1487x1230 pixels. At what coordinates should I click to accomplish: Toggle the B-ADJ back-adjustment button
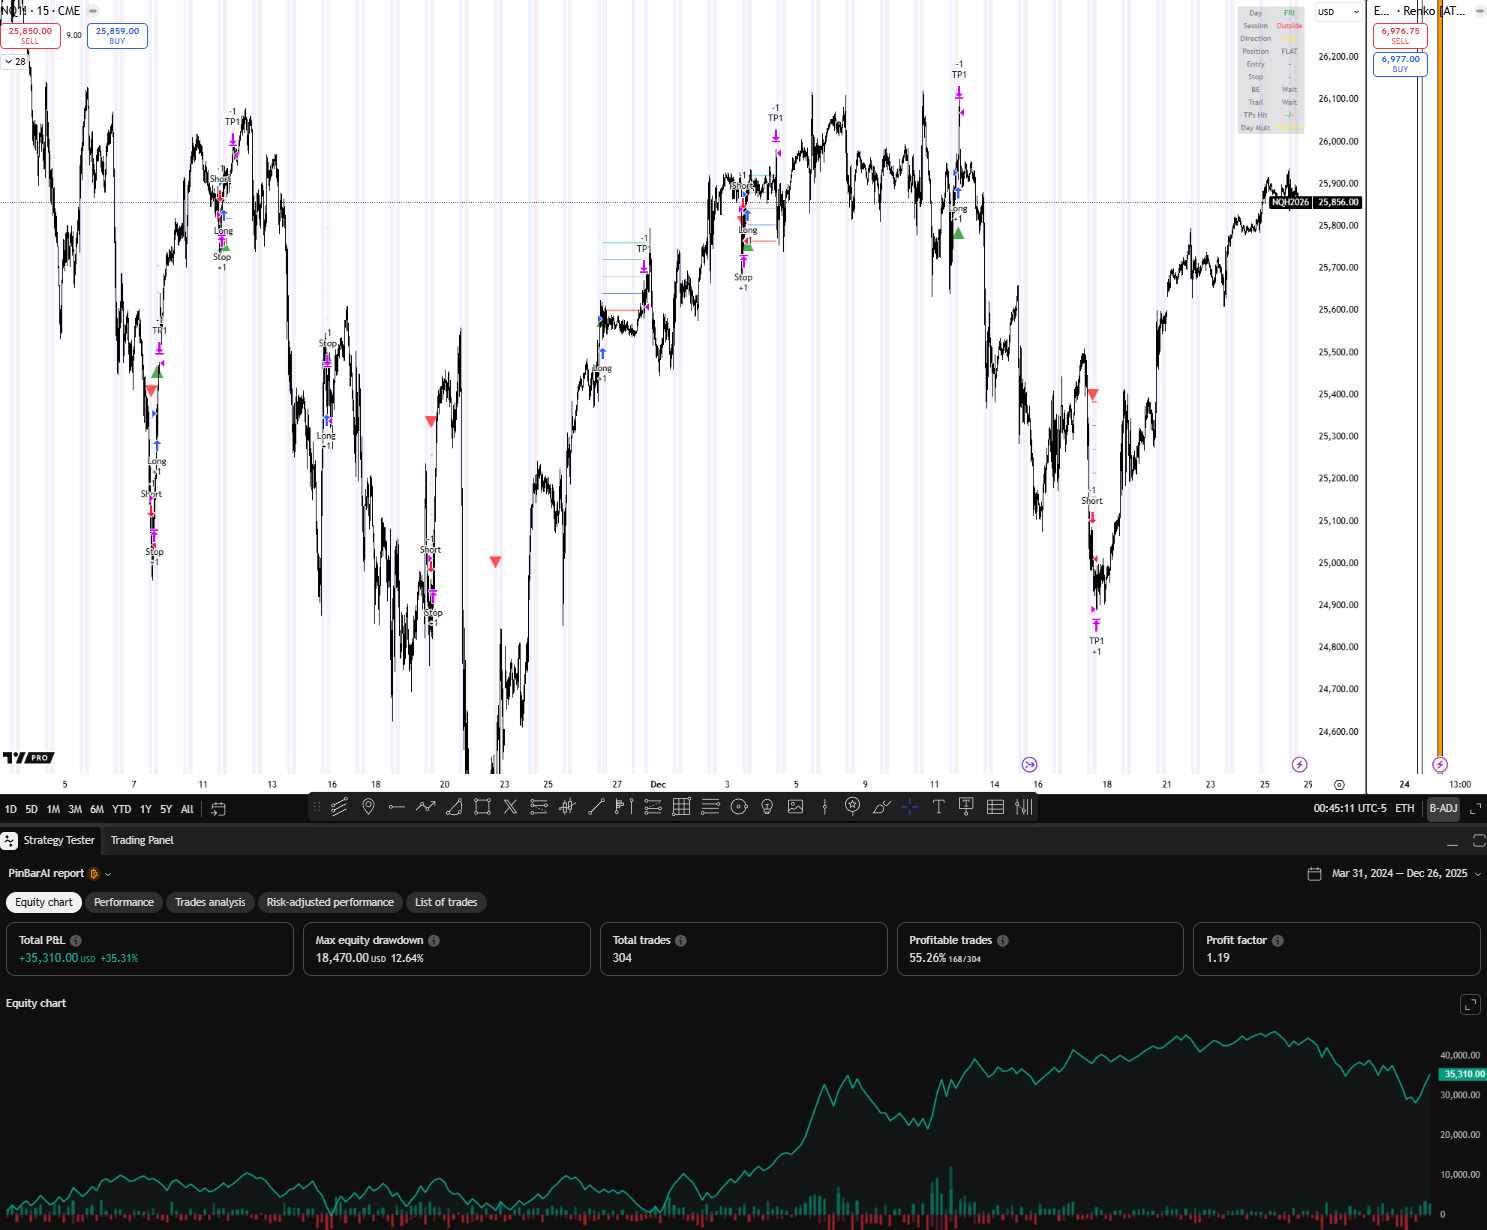pos(1443,808)
